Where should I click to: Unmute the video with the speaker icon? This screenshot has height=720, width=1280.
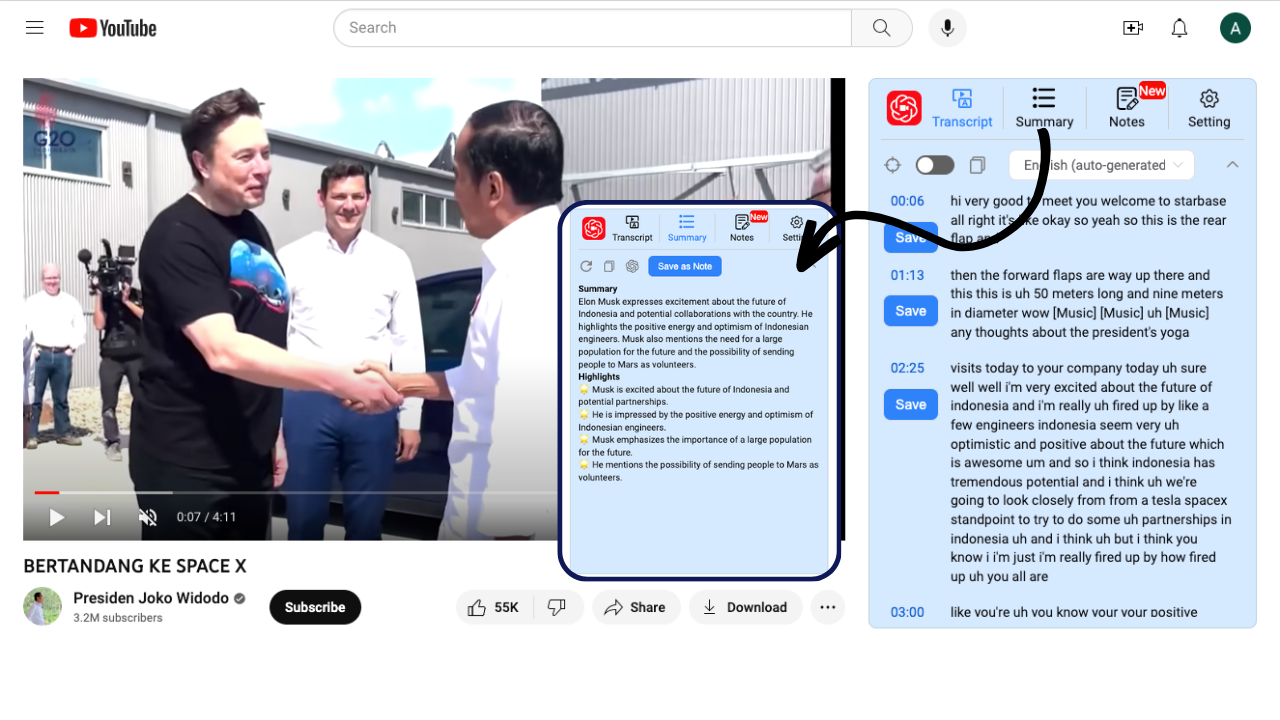coord(148,517)
